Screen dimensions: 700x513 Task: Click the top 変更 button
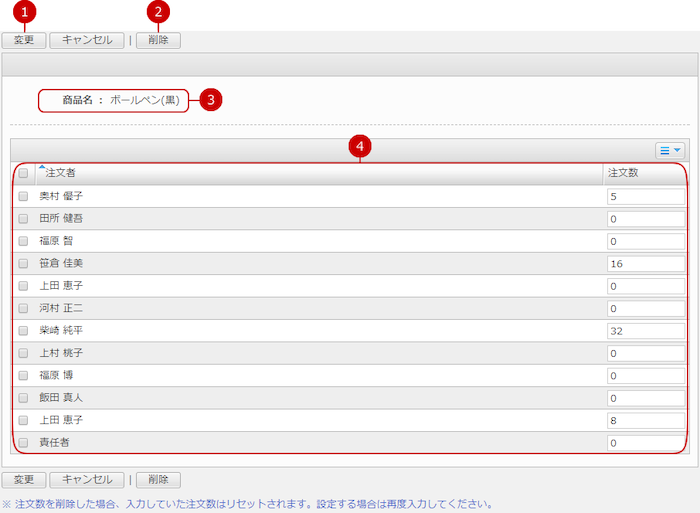[x=24, y=41]
